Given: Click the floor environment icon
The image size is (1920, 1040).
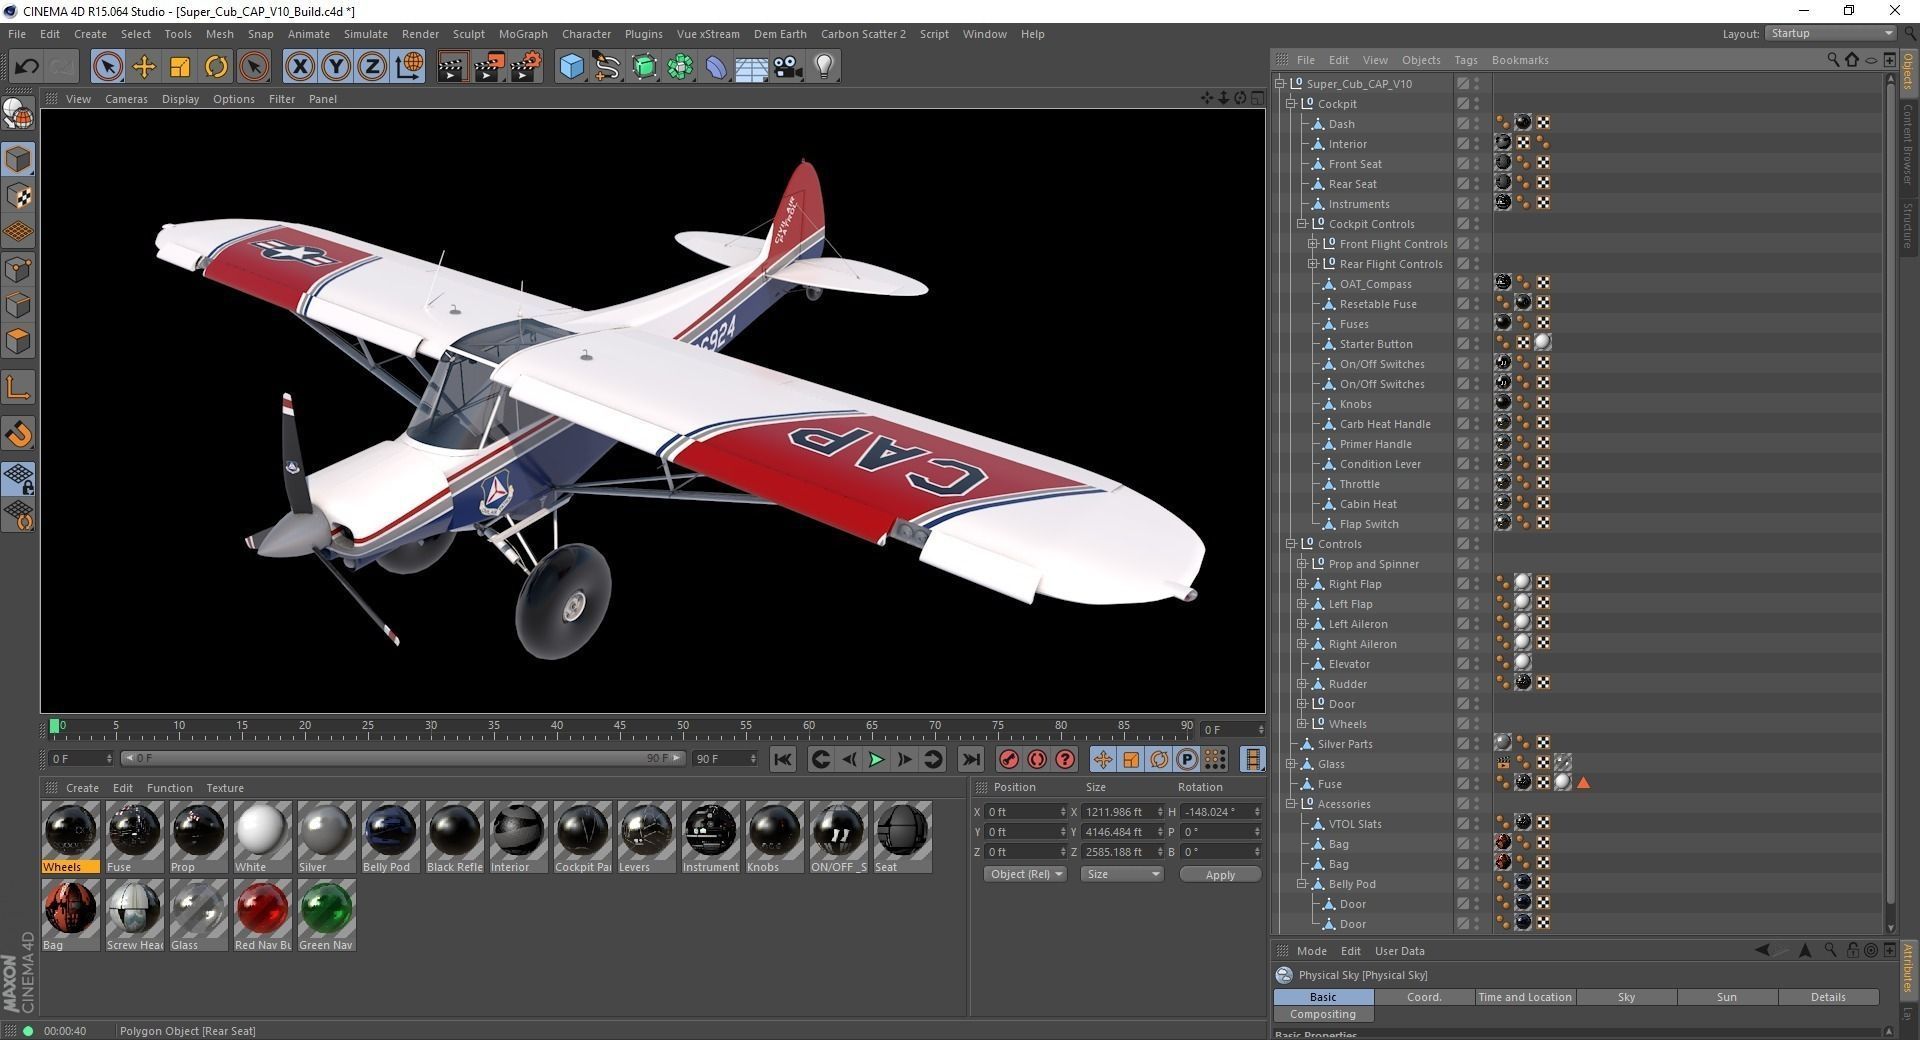Looking at the screenshot, I should (x=752, y=67).
